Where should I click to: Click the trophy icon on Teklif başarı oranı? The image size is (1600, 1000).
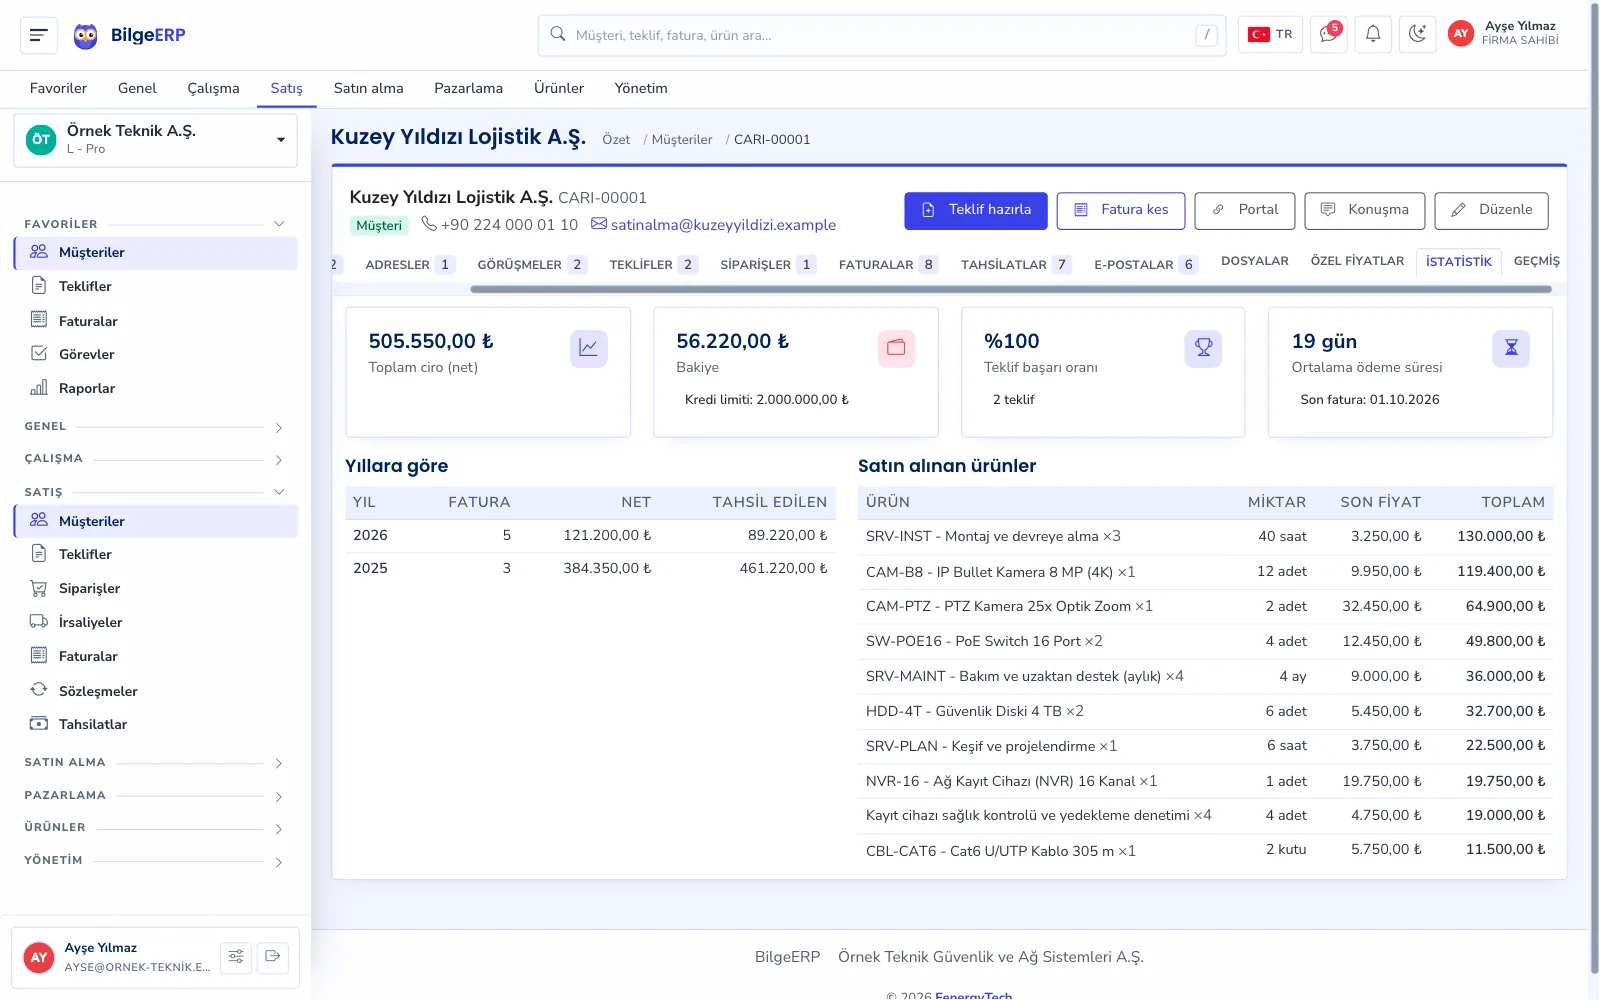[1204, 348]
